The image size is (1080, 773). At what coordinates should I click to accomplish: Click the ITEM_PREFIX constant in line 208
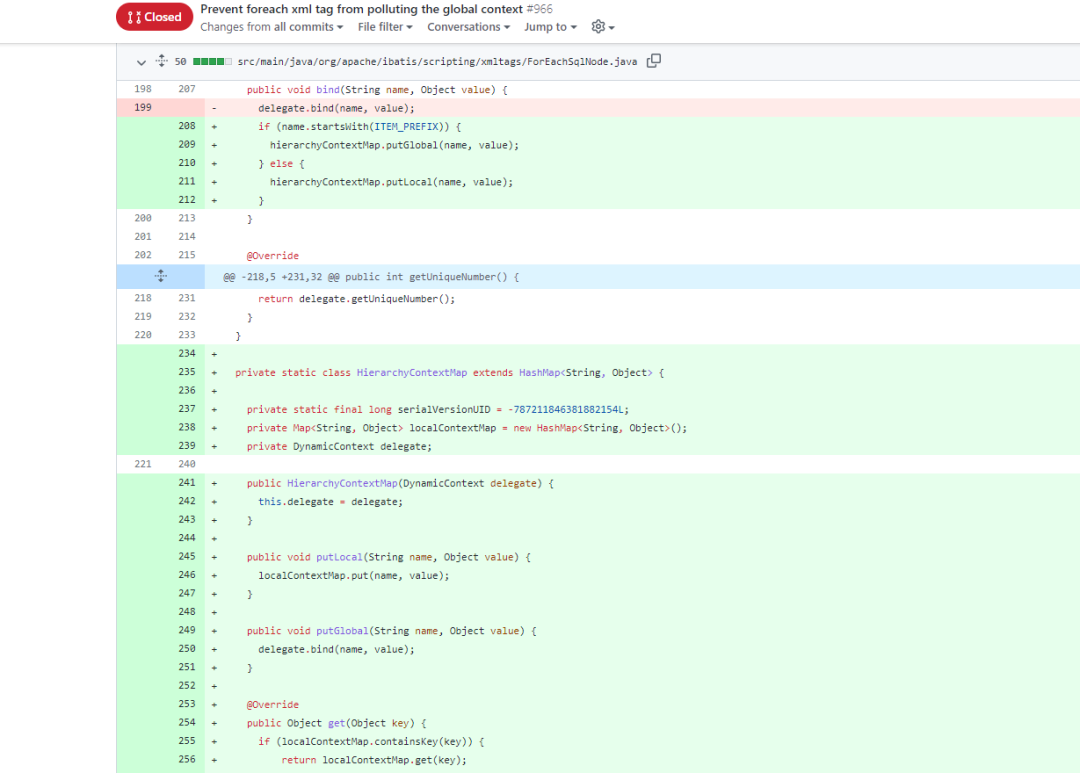coord(406,127)
